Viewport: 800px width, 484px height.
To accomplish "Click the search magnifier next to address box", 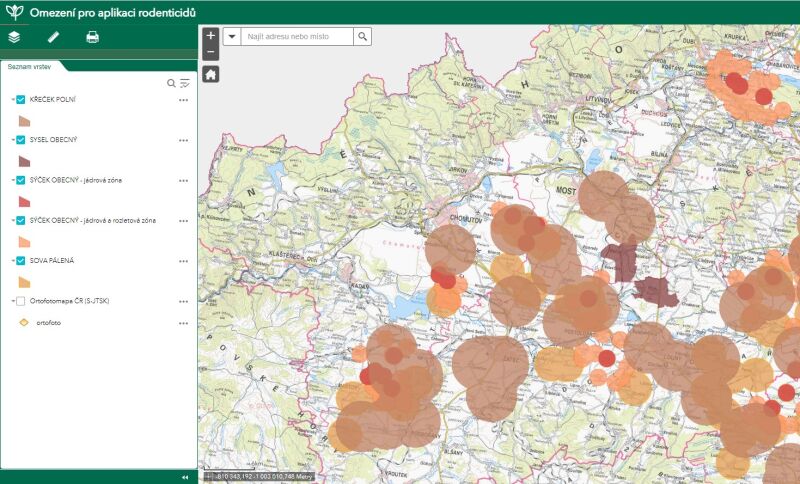I will point(363,36).
